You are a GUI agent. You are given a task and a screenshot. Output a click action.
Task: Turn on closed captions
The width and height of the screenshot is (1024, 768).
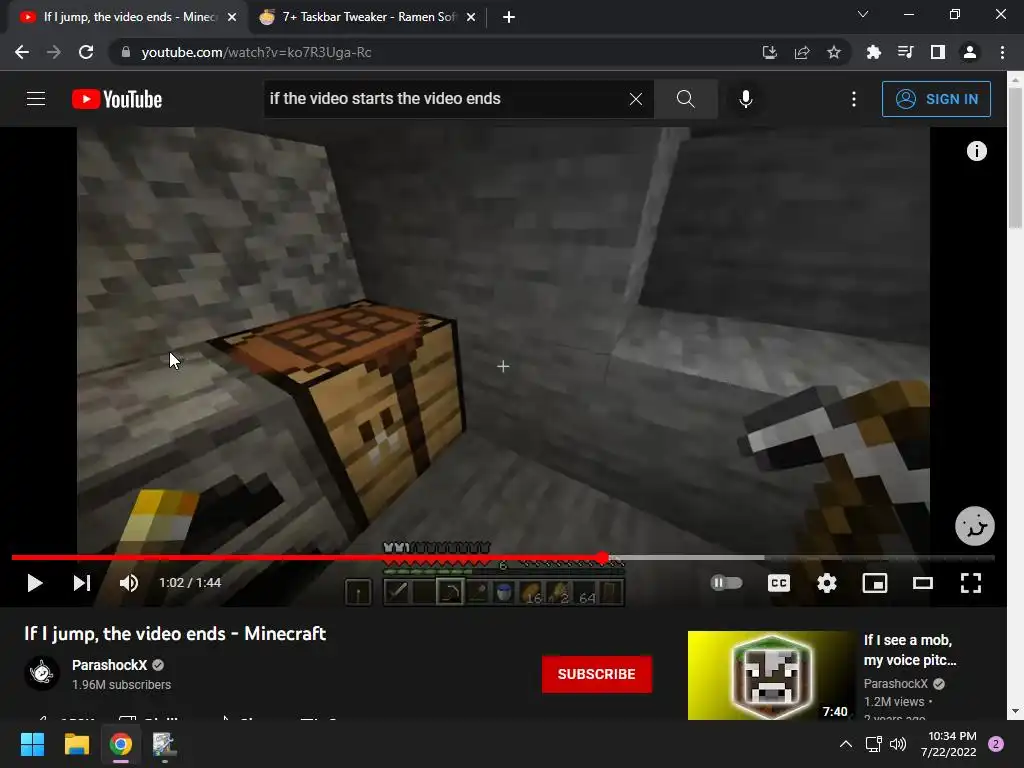778,583
